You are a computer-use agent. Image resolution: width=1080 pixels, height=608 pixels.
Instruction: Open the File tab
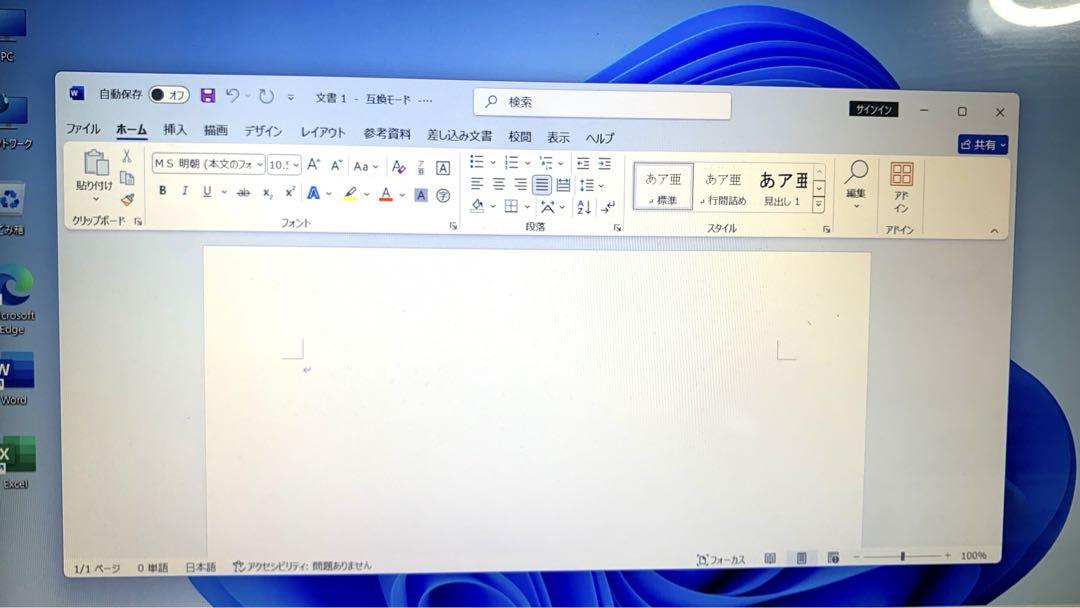coord(83,129)
